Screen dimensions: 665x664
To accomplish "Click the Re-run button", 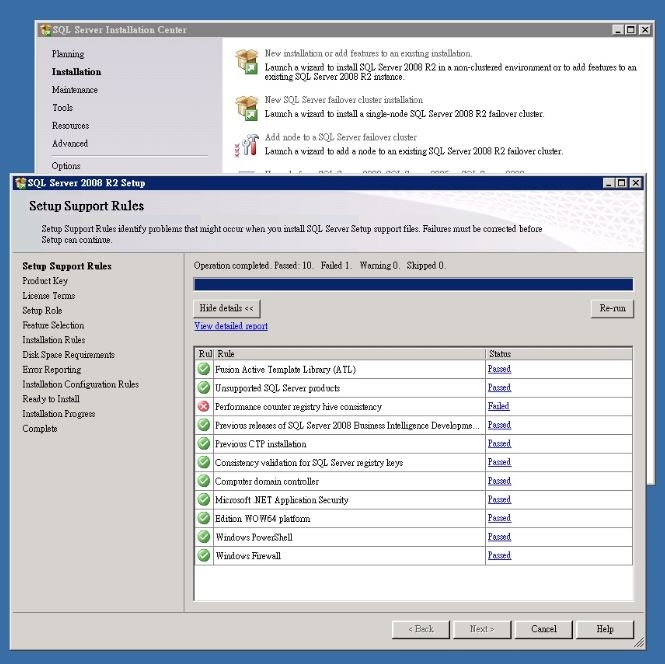I will tap(612, 308).
